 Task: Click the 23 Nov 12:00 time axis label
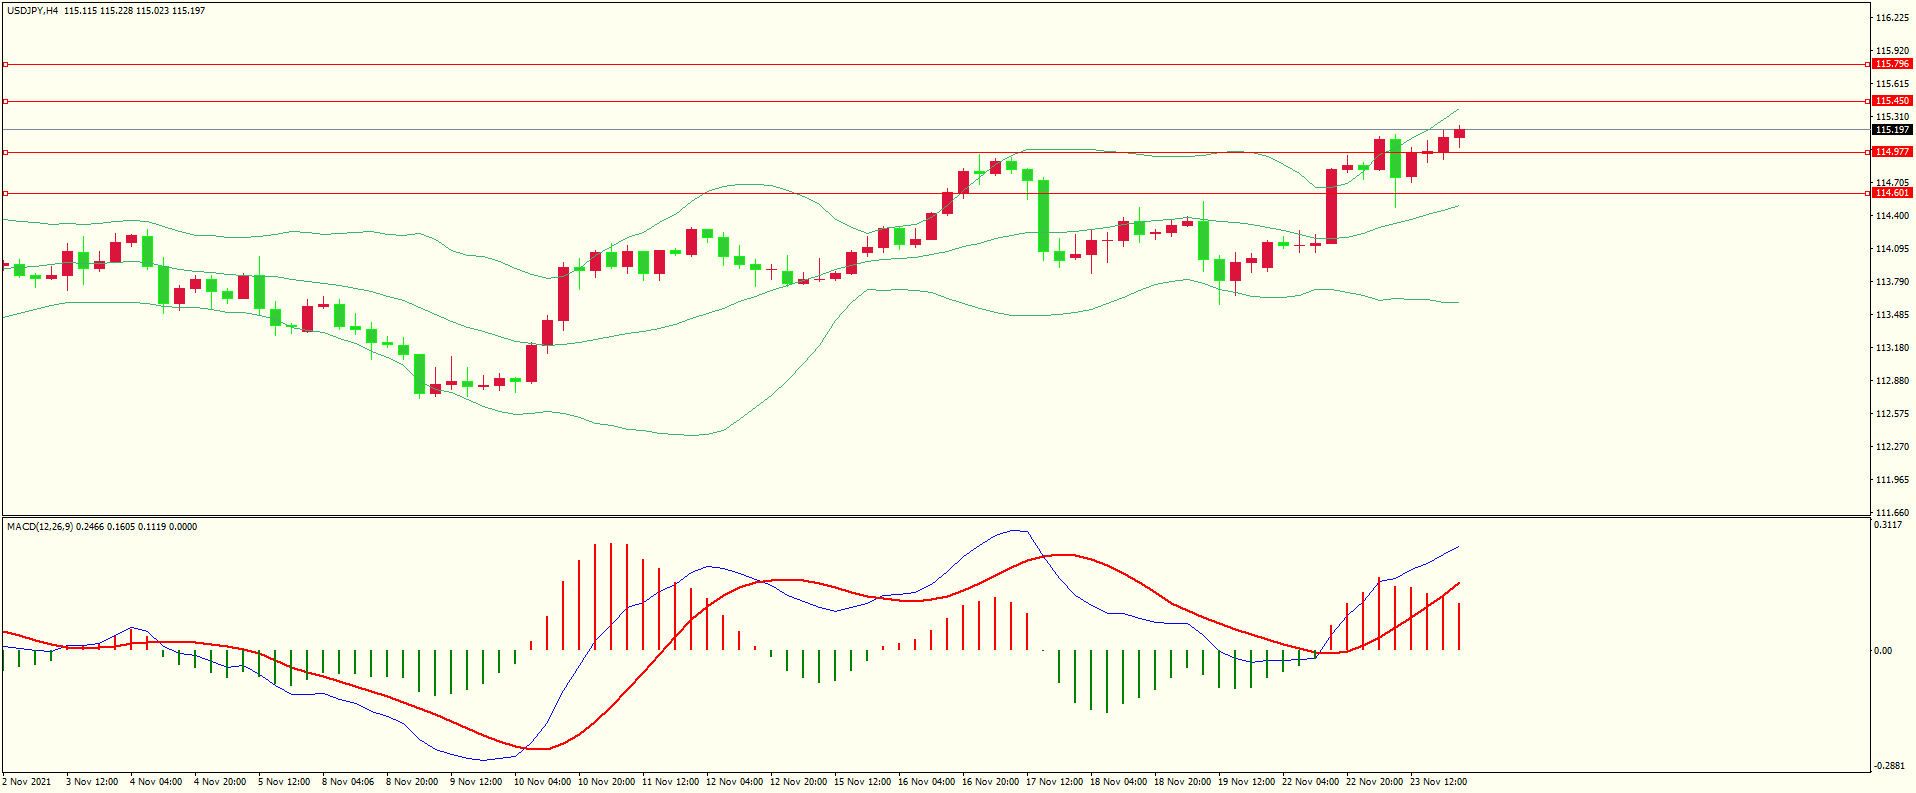click(1438, 781)
